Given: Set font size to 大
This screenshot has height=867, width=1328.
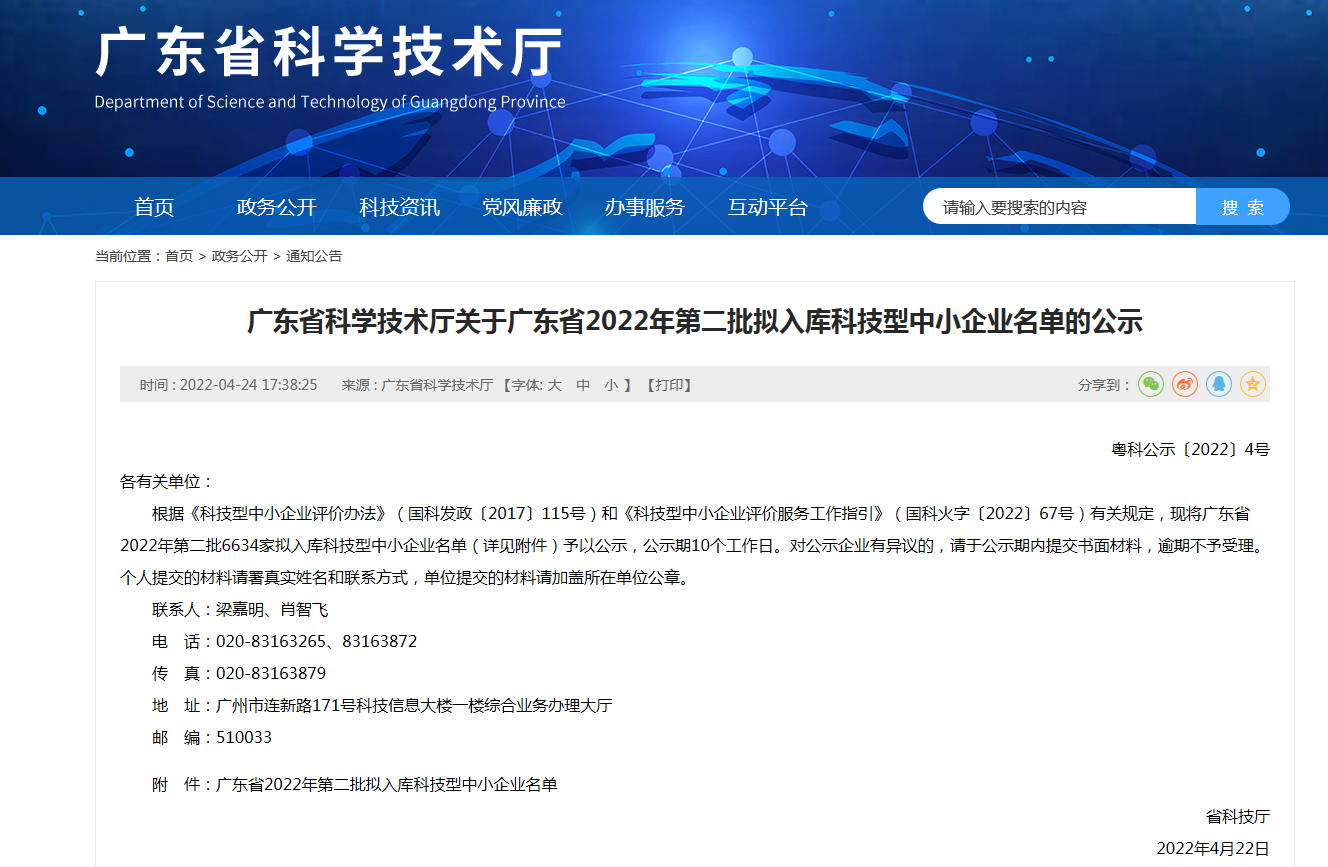Looking at the screenshot, I should (x=554, y=385).
